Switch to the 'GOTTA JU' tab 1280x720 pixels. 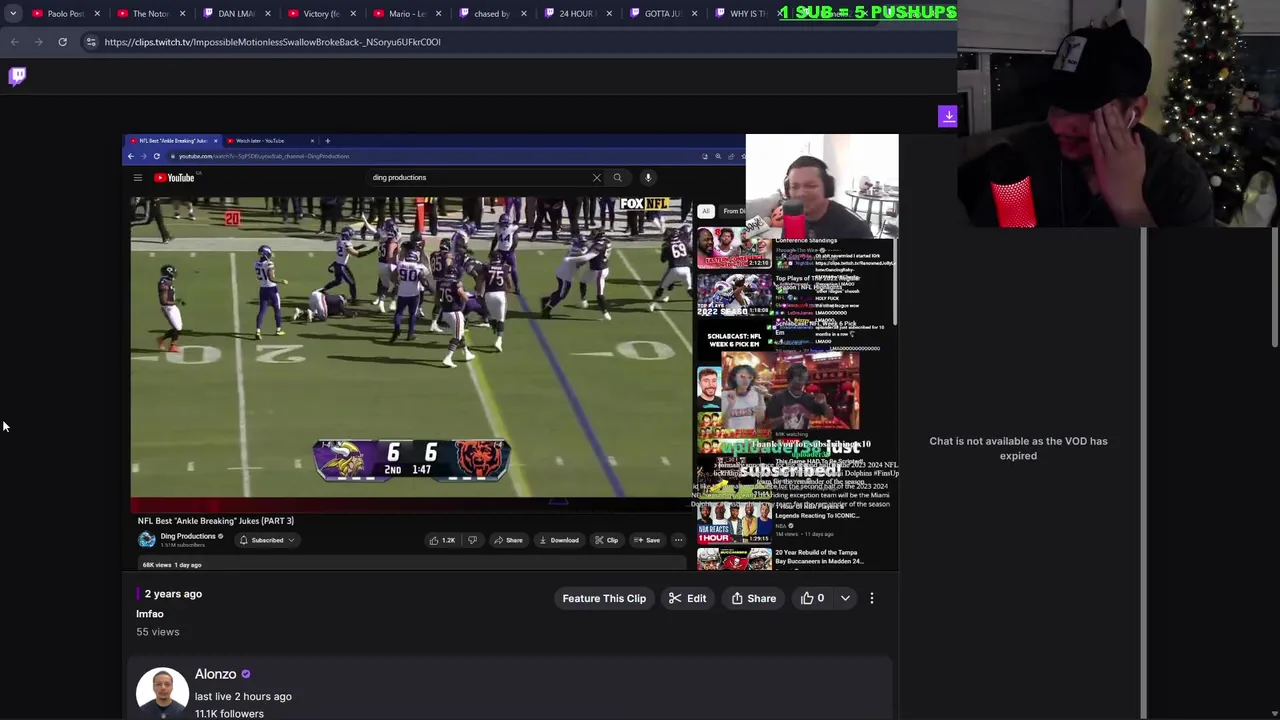[x=660, y=14]
